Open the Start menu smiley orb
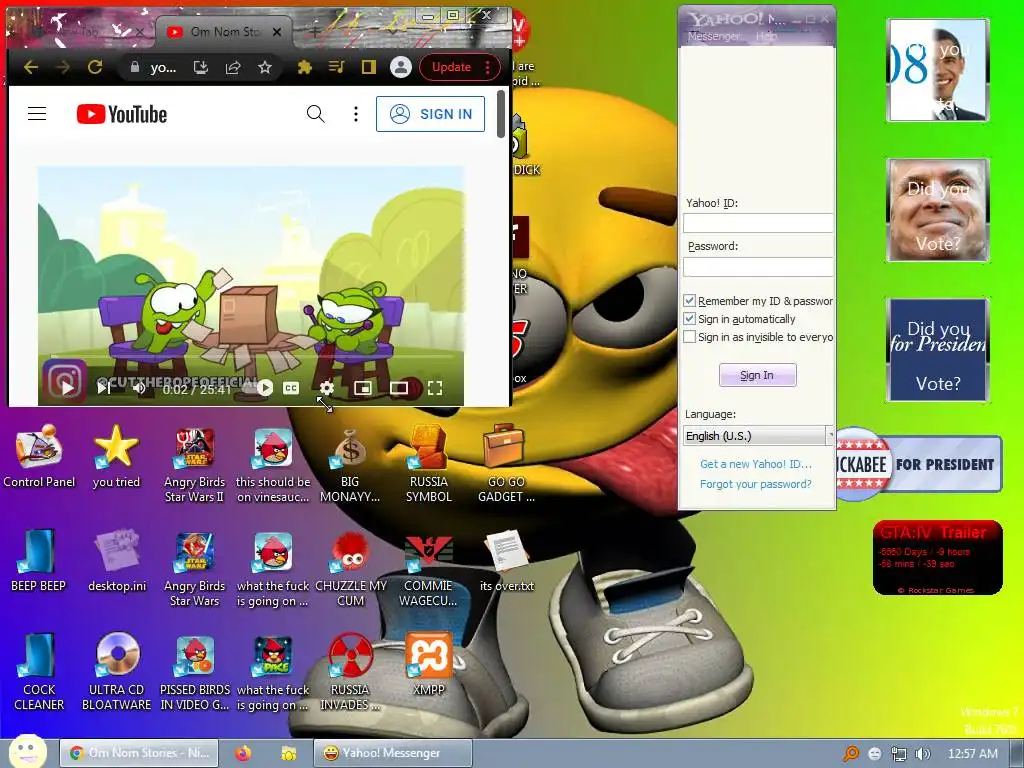Viewport: 1024px width, 768px height. click(27, 752)
